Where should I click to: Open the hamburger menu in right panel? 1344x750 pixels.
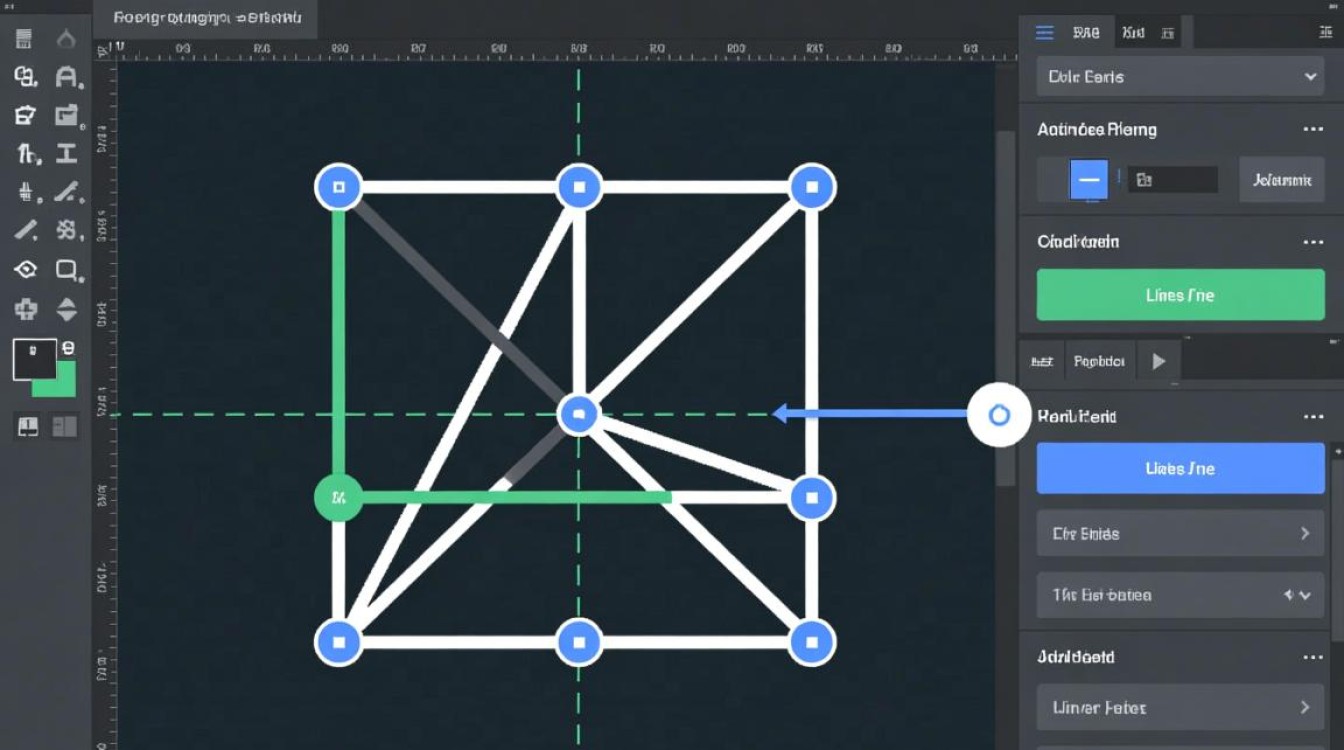pos(1044,32)
